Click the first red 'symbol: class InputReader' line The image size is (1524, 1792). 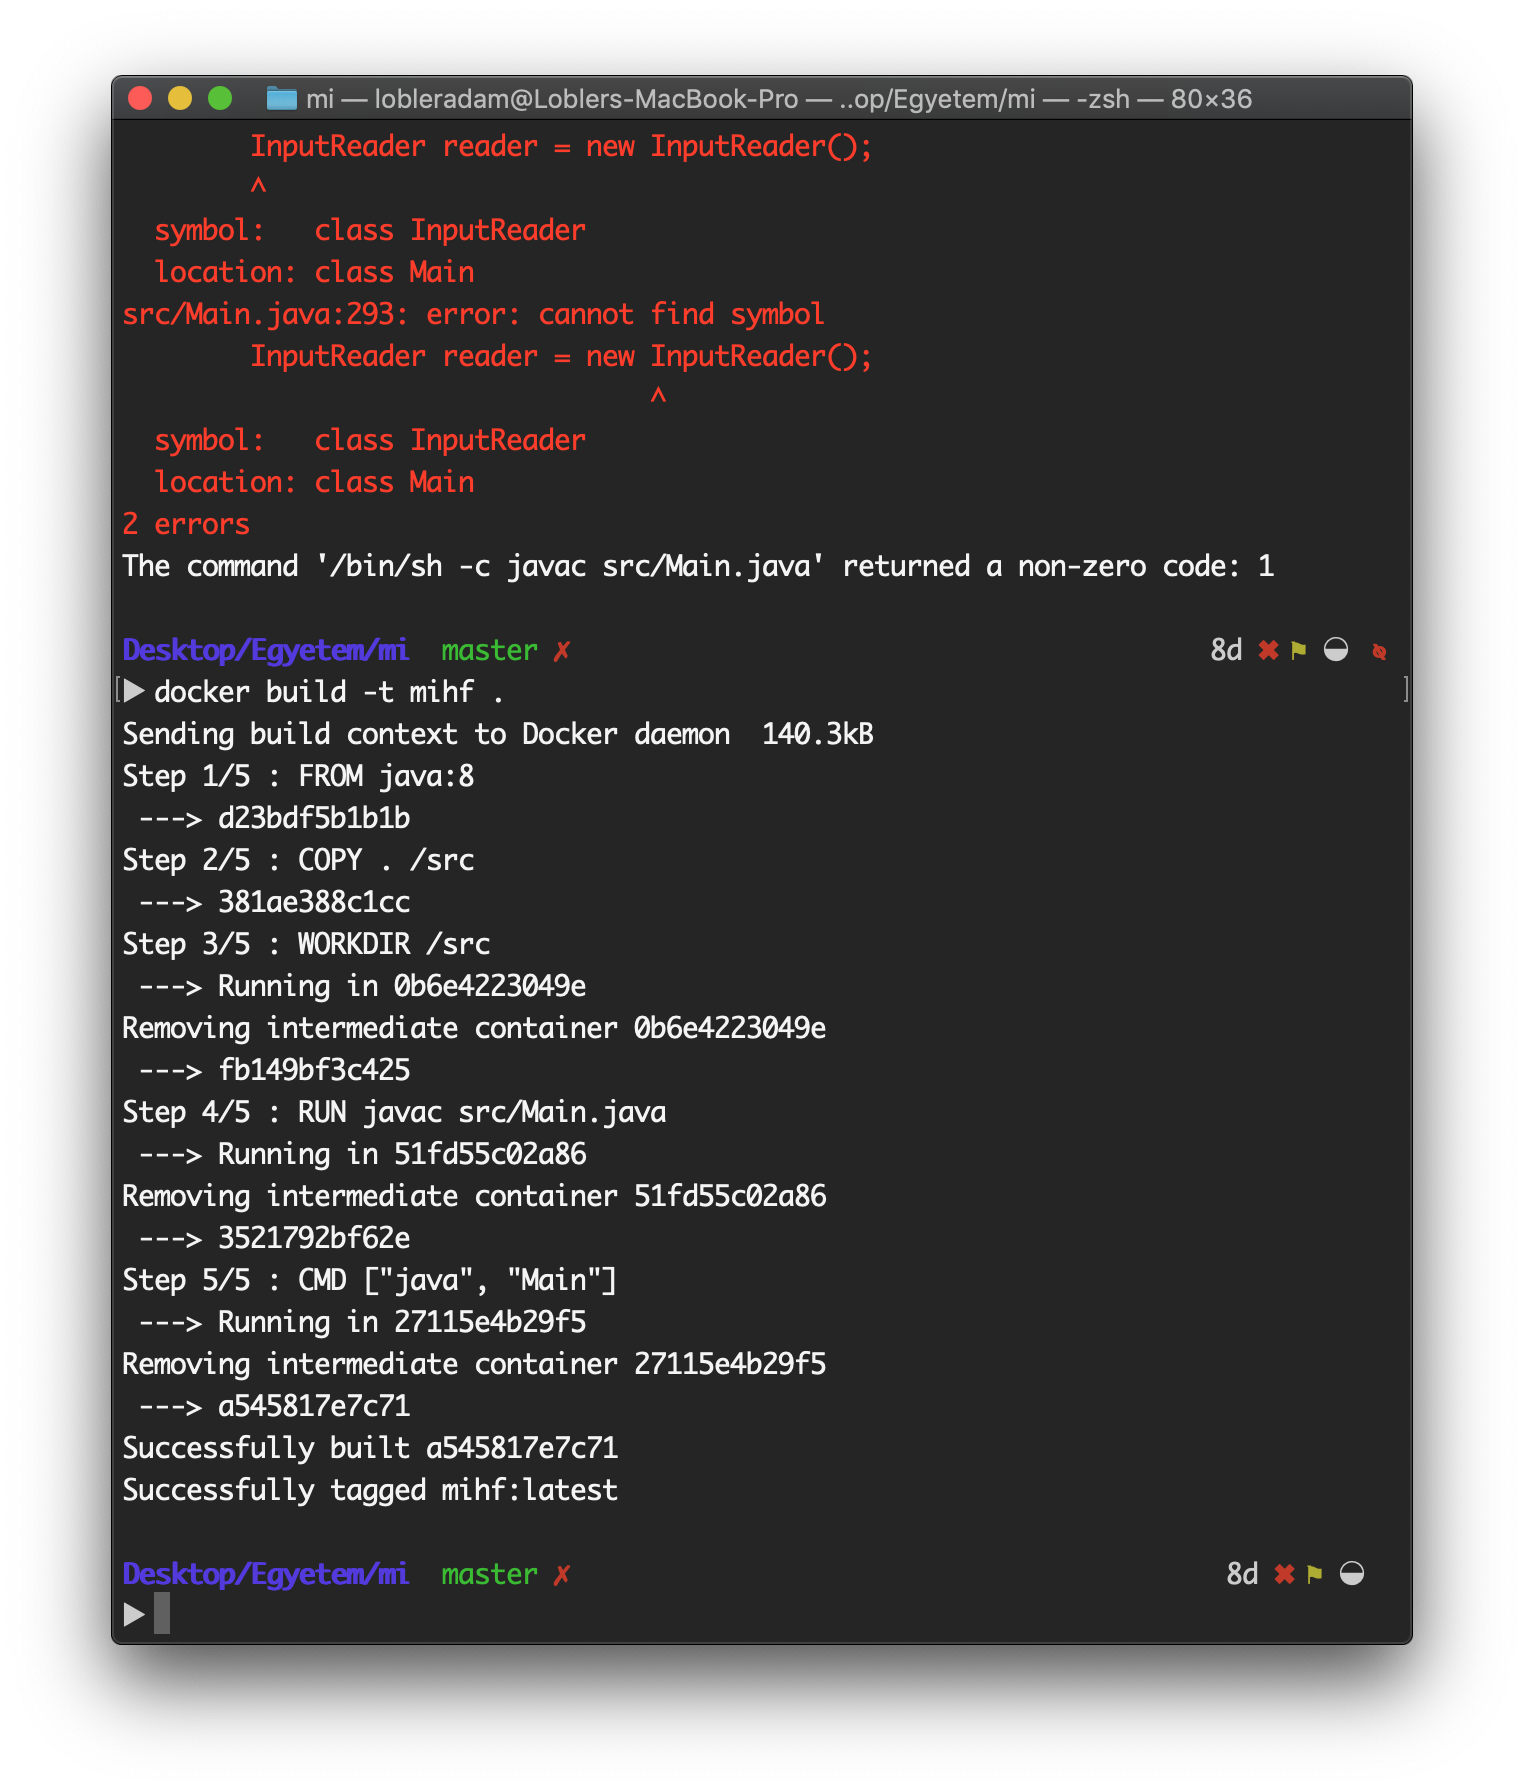pyautogui.click(x=370, y=230)
